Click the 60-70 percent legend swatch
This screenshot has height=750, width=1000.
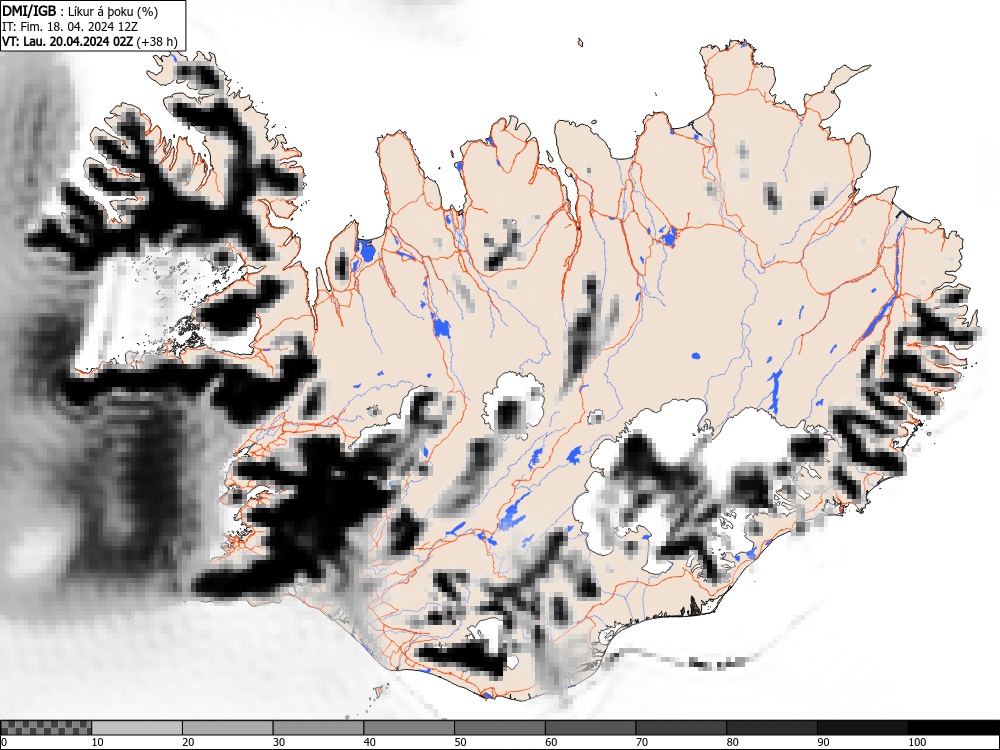(591, 728)
